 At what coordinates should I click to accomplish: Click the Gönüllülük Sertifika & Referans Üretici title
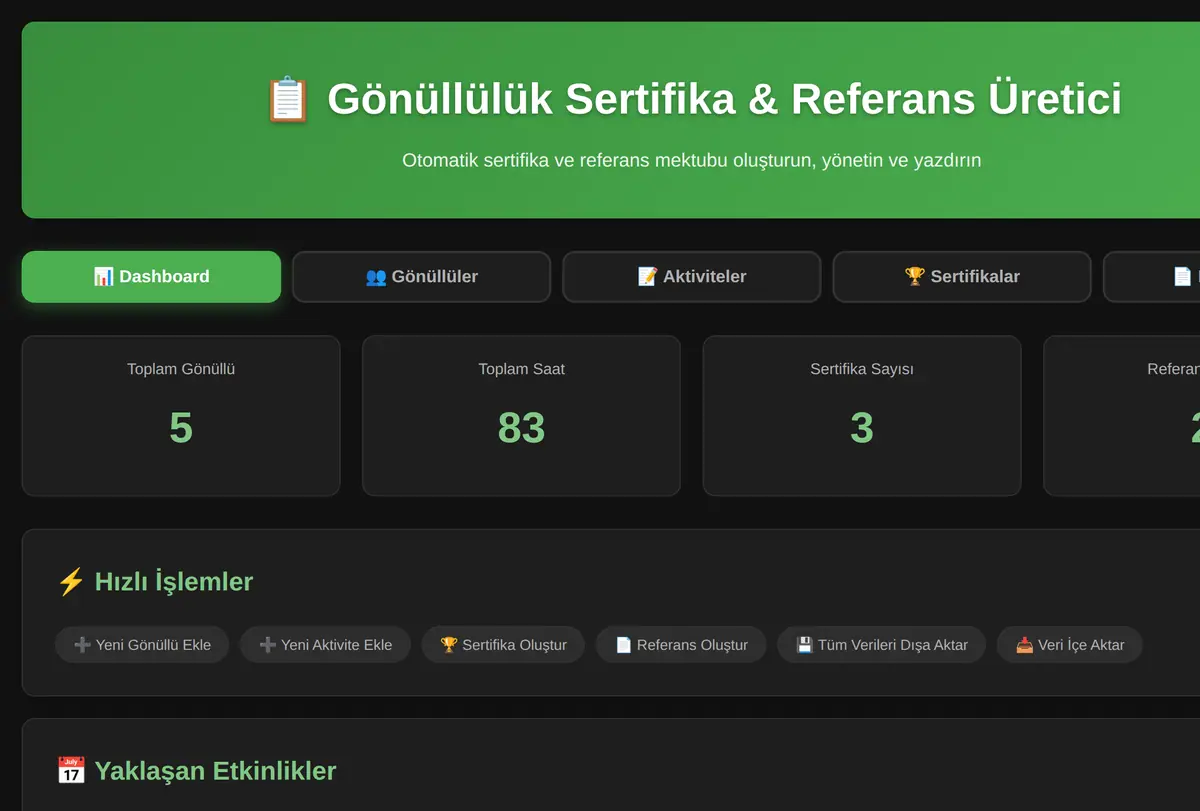(724, 99)
